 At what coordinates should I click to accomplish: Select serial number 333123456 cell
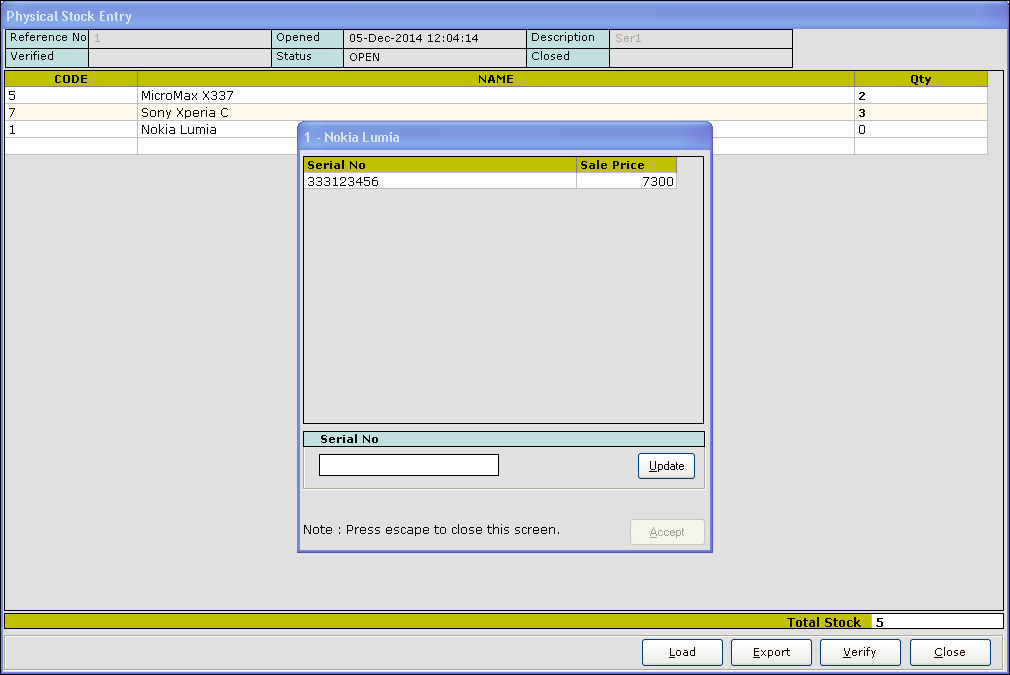pyautogui.click(x=440, y=181)
